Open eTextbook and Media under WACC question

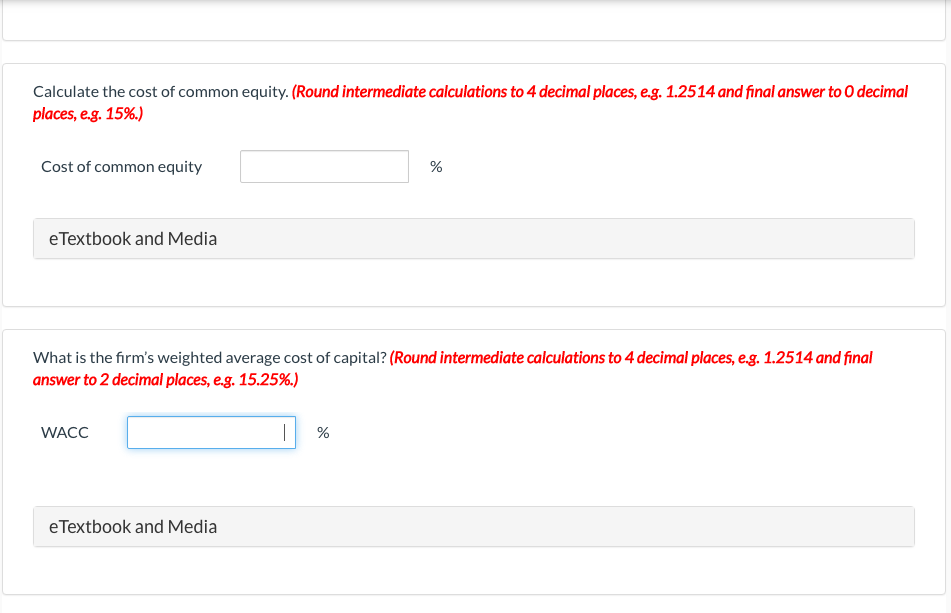474,527
